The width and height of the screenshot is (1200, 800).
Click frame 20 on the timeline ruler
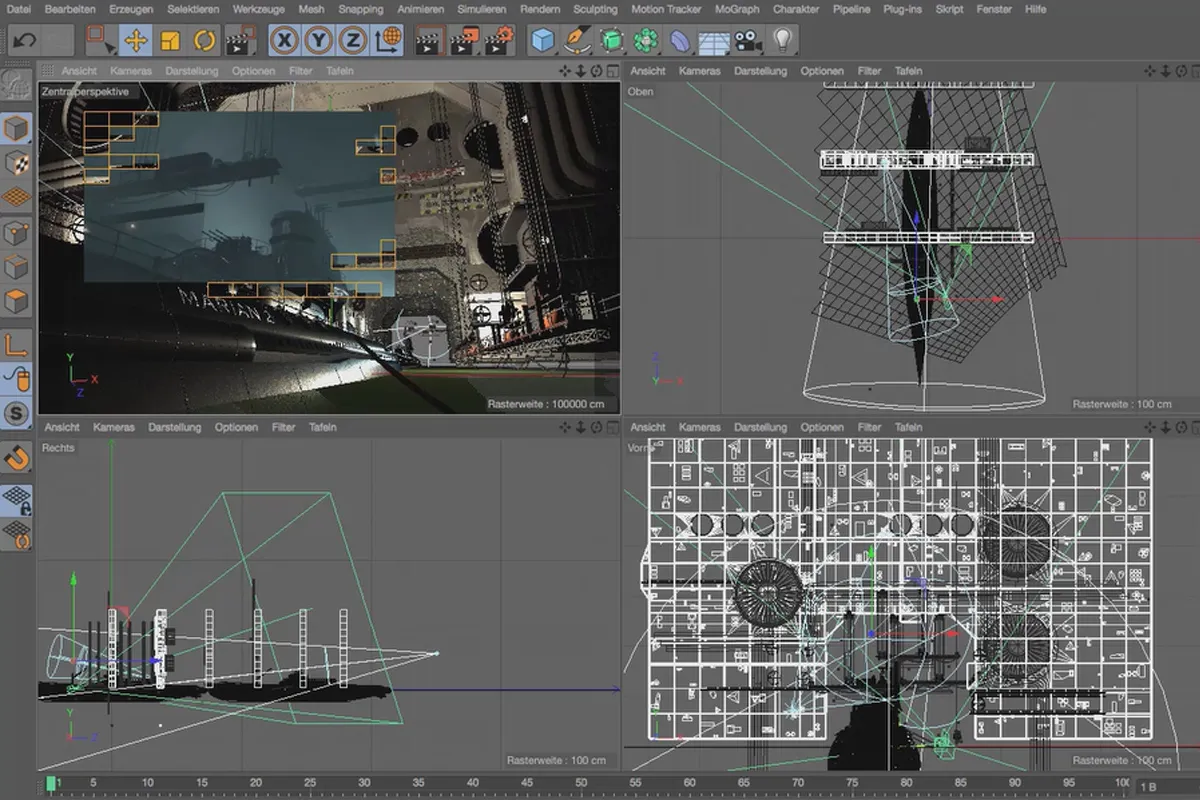pos(256,782)
